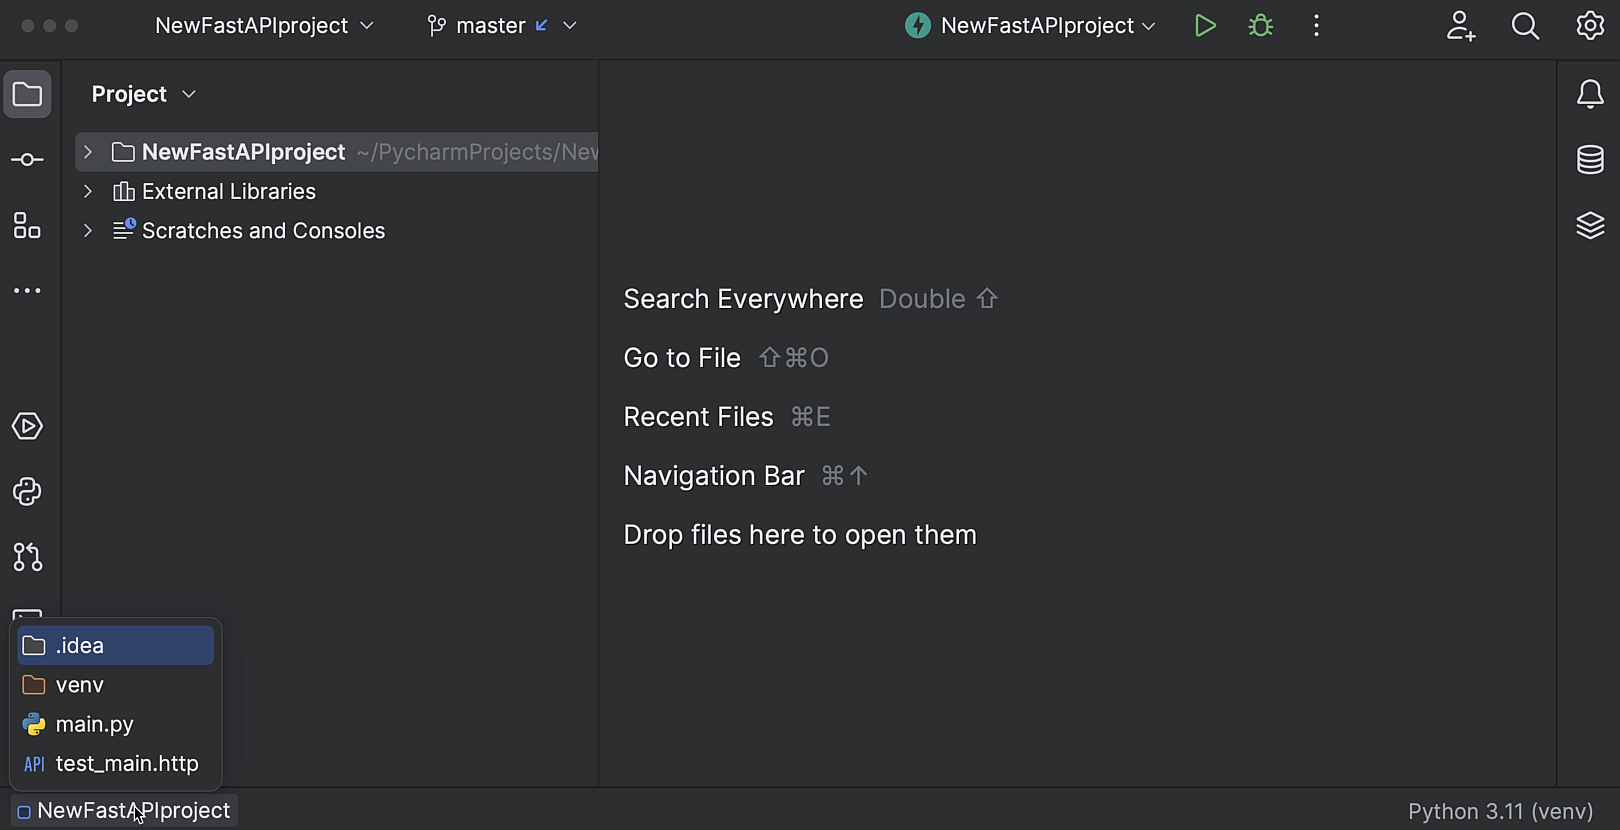Viewport: 1620px width, 830px height.
Task: Show the Notifications panel
Action: click(x=1590, y=95)
